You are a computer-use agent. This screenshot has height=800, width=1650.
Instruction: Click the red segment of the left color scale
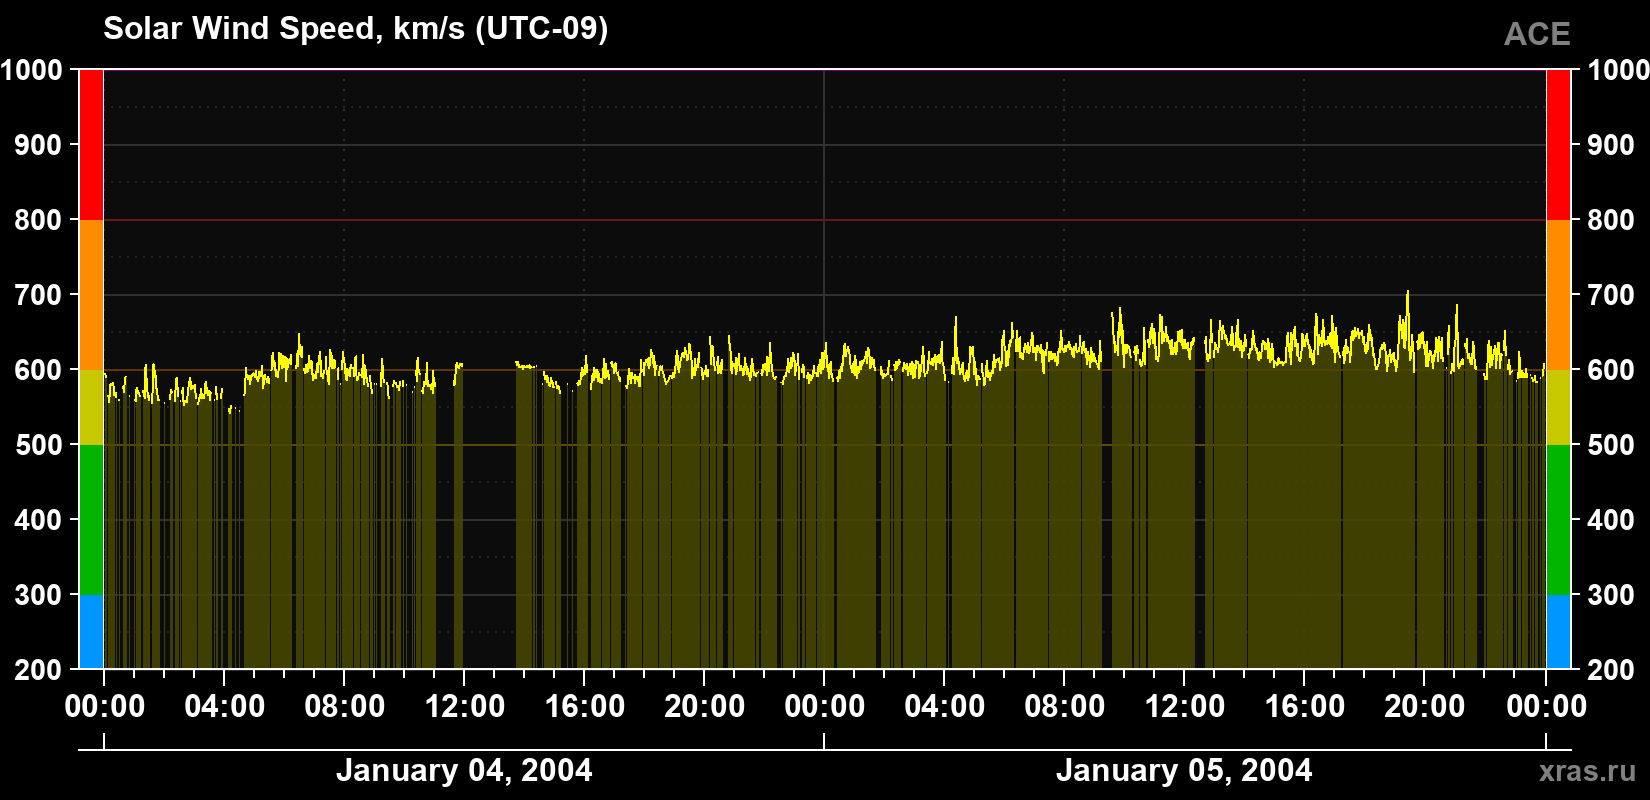click(91, 145)
